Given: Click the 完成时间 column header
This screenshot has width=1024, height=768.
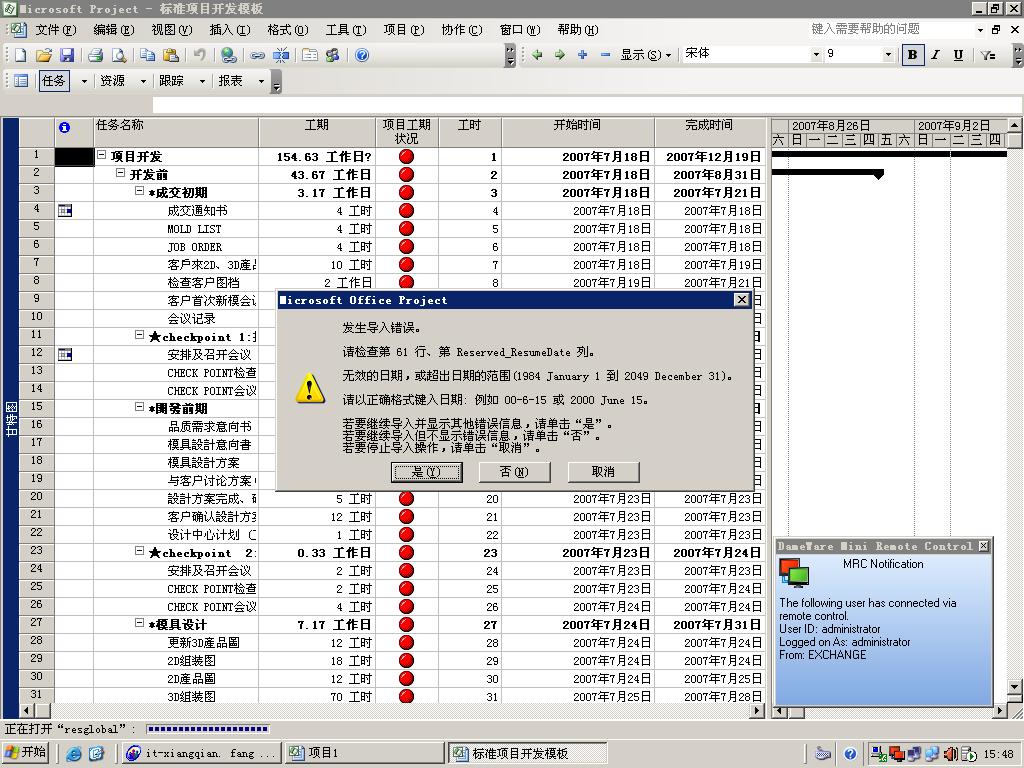Looking at the screenshot, I should [x=709, y=132].
